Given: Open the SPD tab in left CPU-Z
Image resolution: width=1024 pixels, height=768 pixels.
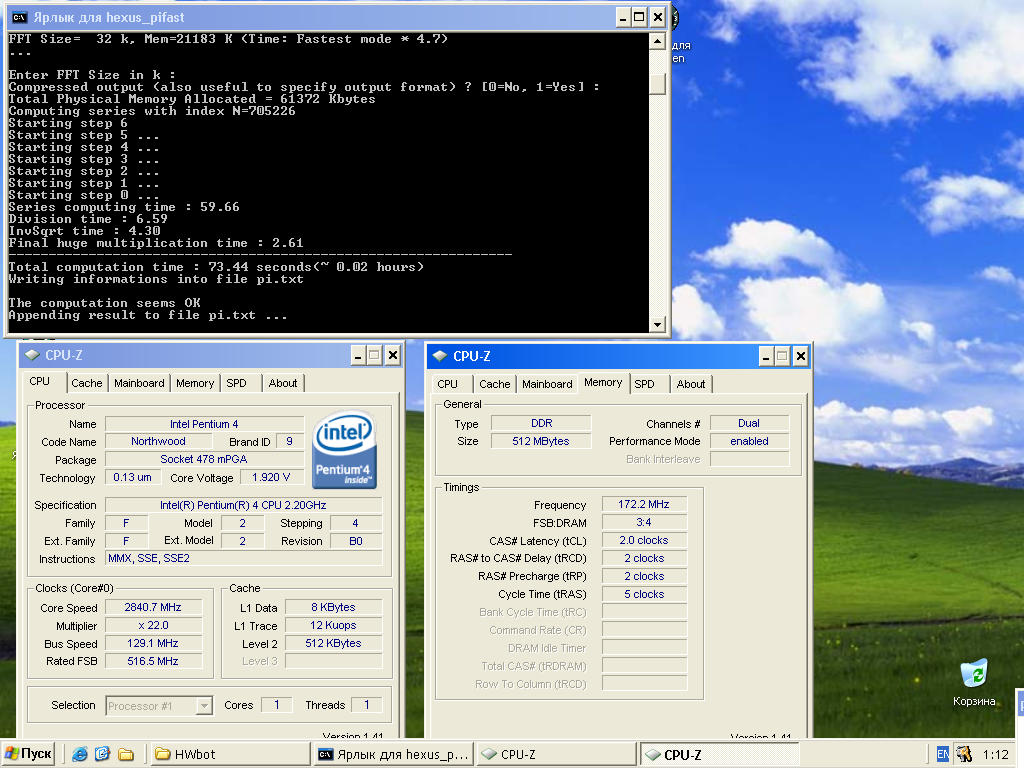Looking at the screenshot, I should (x=236, y=383).
